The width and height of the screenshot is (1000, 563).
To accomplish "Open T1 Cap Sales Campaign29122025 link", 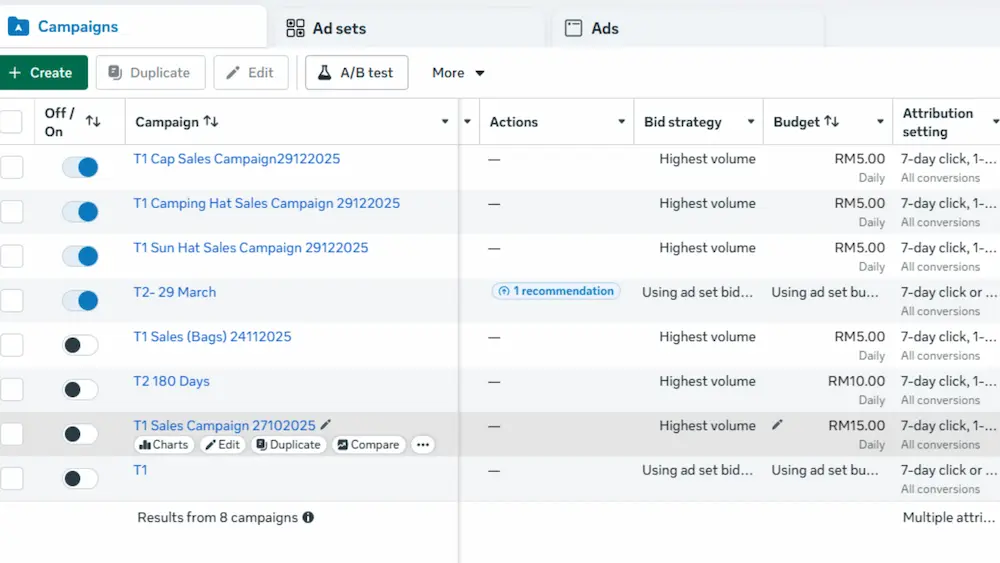I will pyautogui.click(x=237, y=159).
